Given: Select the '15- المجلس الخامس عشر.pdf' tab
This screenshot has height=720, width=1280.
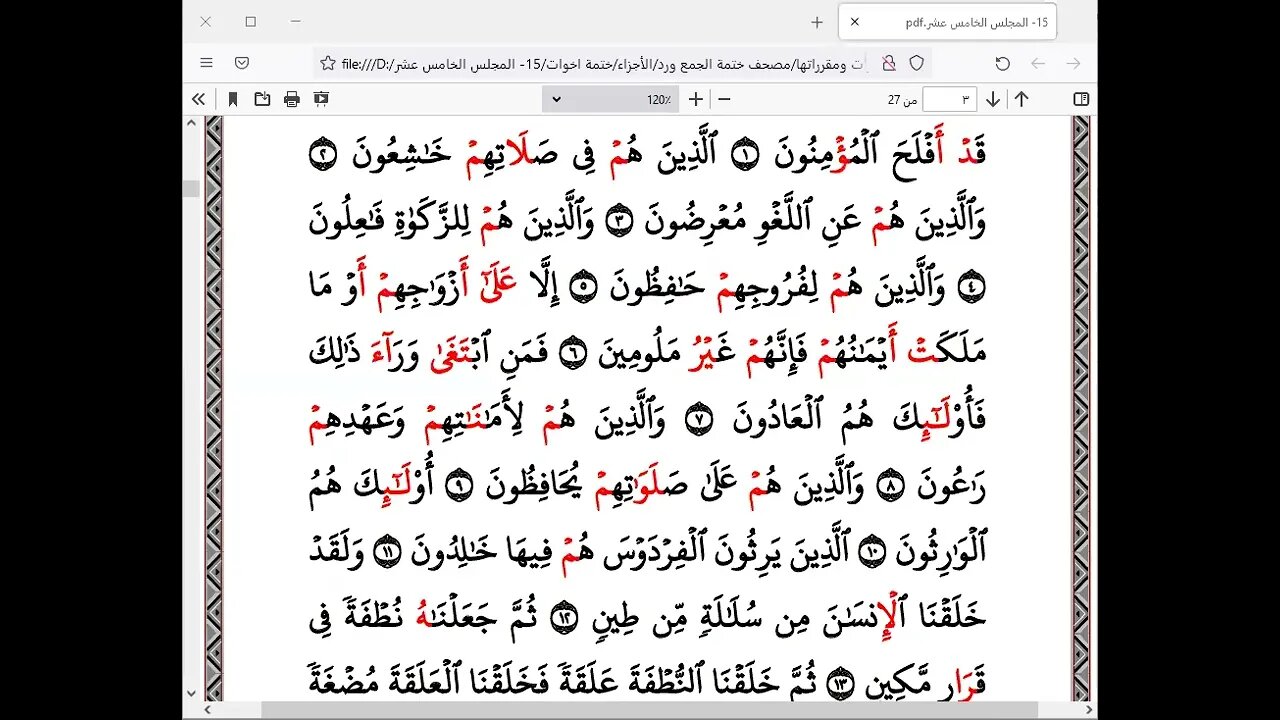Looking at the screenshot, I should 948,22.
